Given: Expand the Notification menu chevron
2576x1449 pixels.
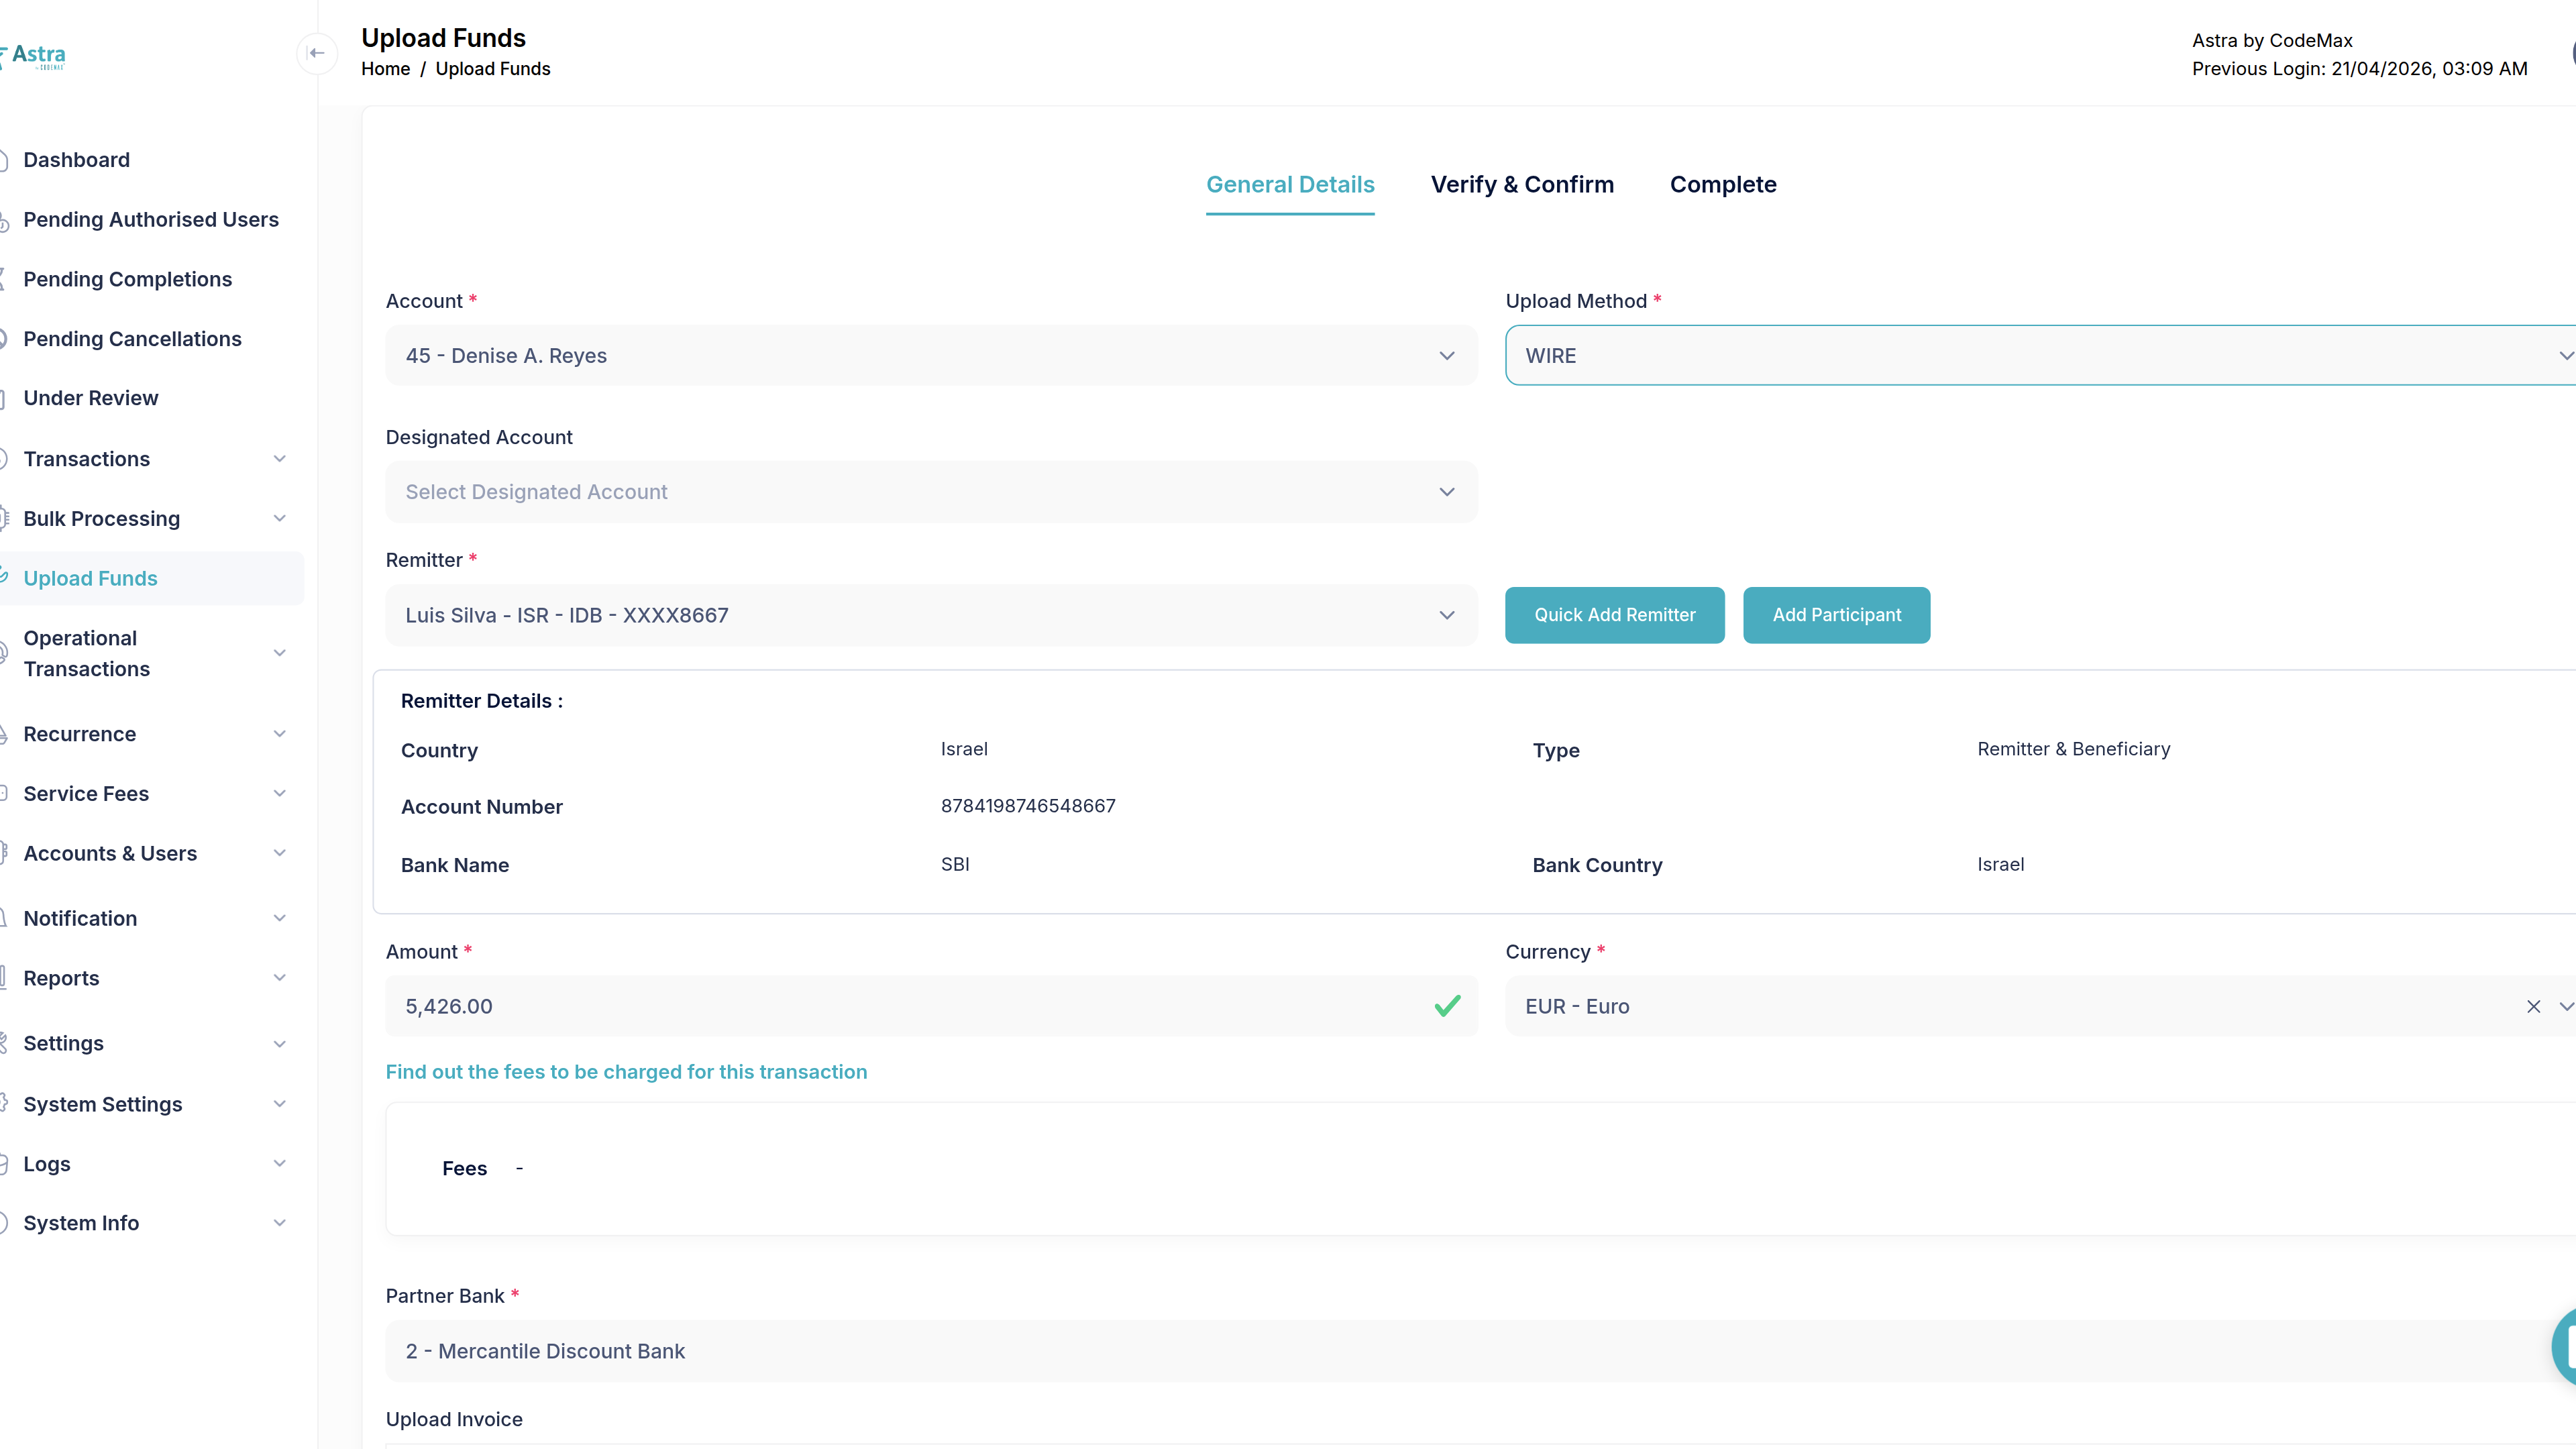Looking at the screenshot, I should pos(280,918).
